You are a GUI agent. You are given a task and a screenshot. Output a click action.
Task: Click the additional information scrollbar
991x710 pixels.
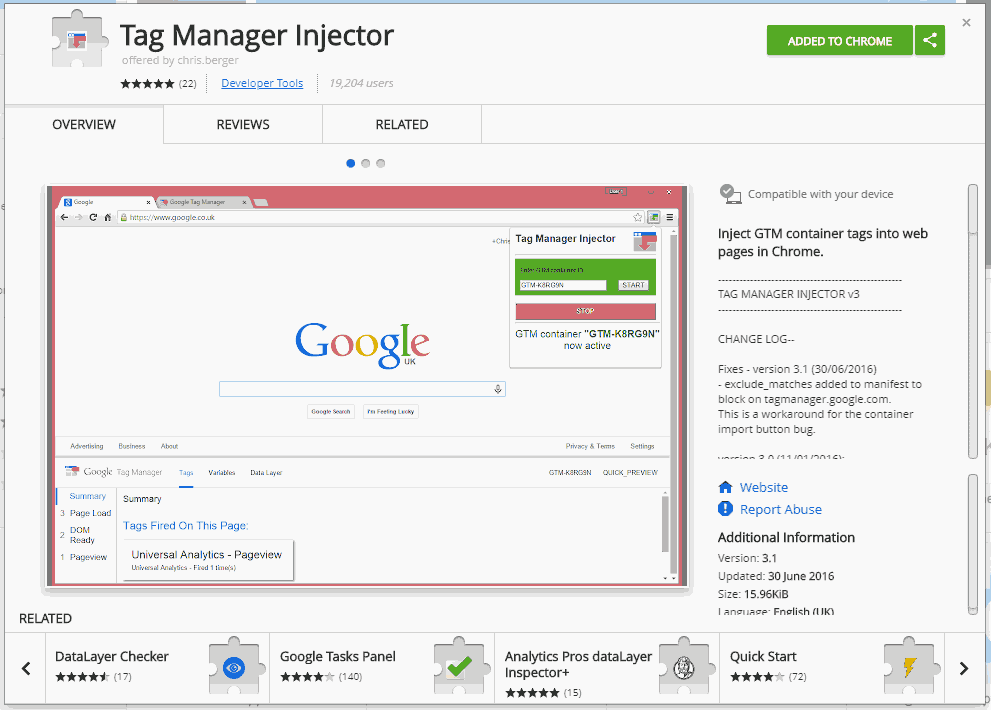[973, 544]
